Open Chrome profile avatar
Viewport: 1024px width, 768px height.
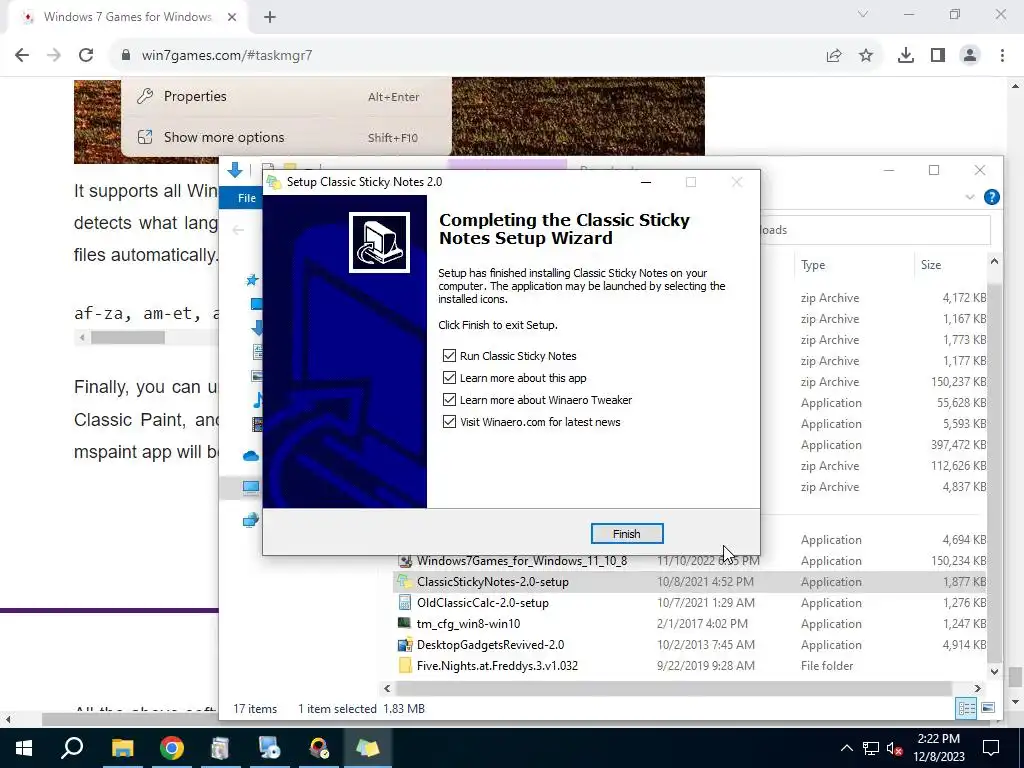tap(970, 56)
